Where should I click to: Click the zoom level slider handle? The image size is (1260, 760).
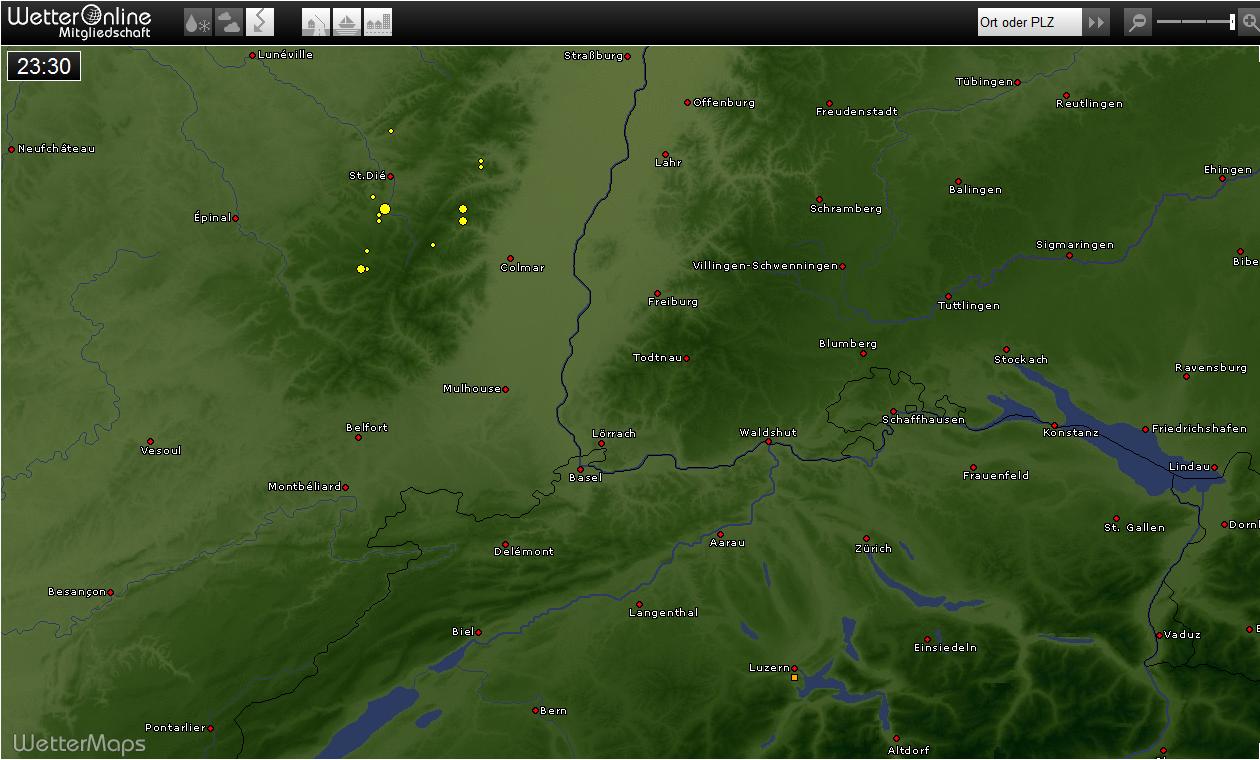(1232, 22)
